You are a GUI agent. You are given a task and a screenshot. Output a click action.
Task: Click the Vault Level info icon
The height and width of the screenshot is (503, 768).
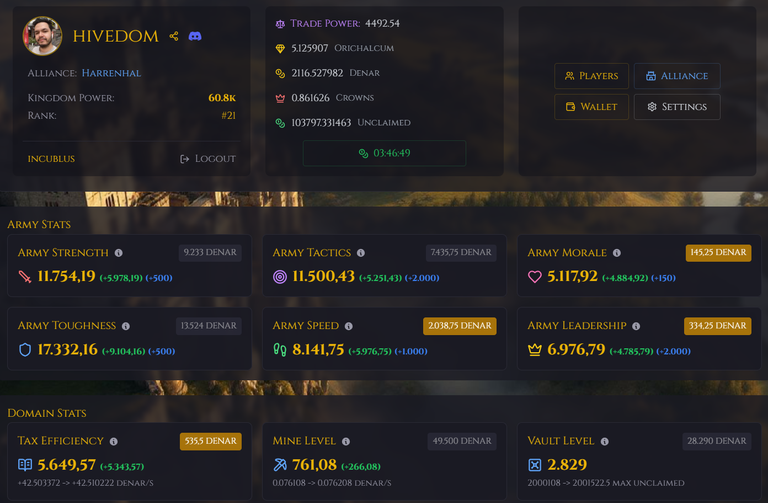pyautogui.click(x=605, y=441)
